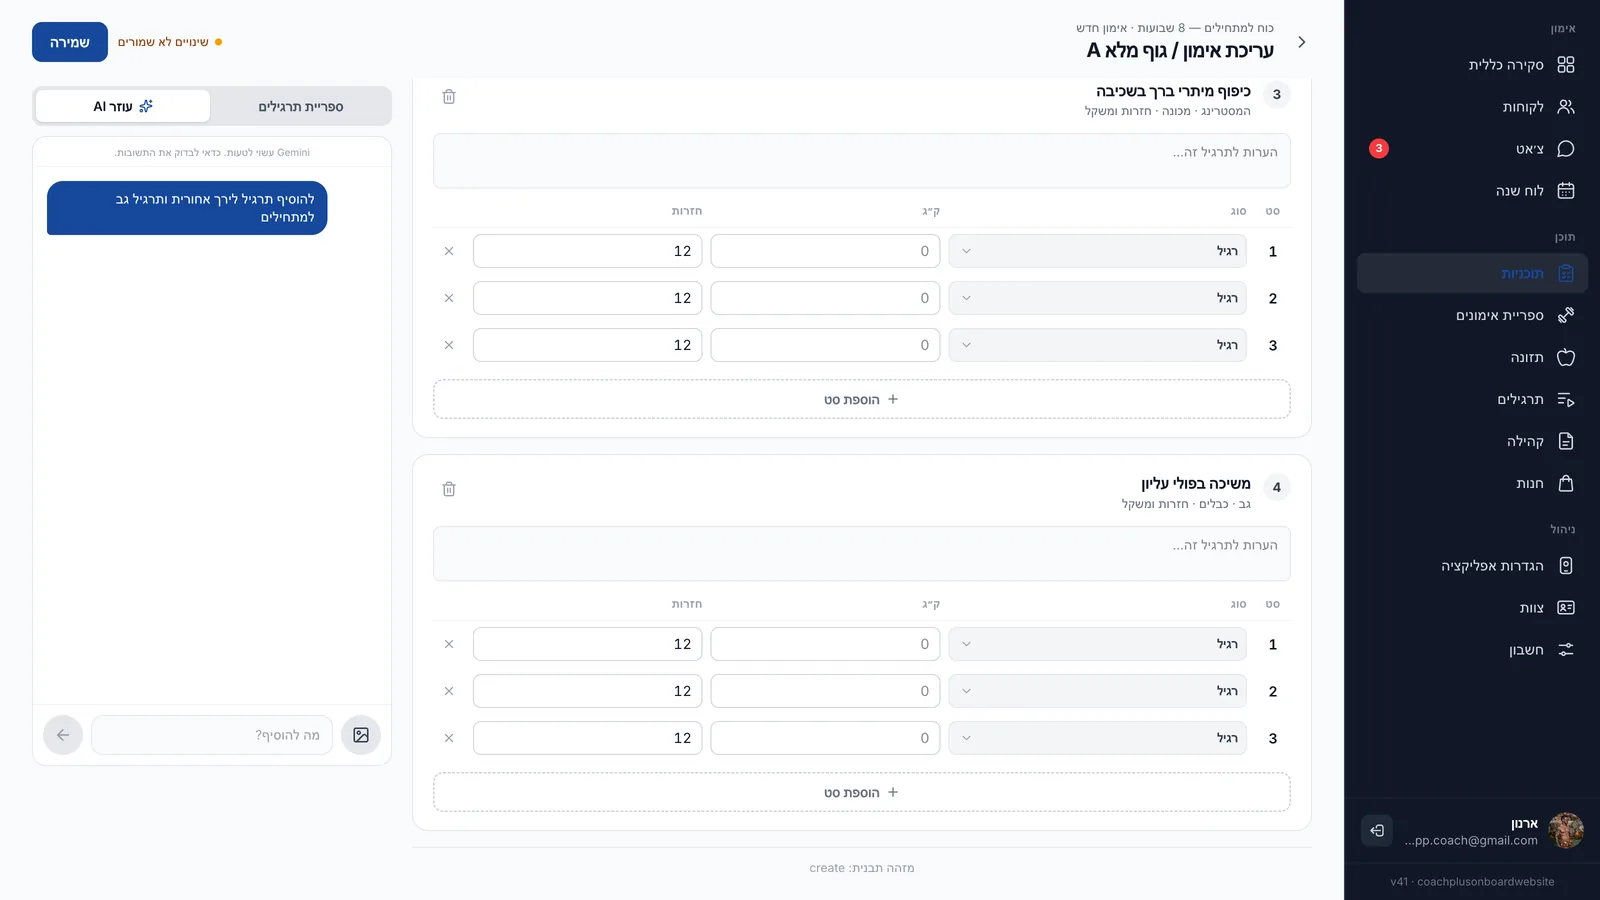Send the AI chat message arrow
Image resolution: width=1600 pixels, height=900 pixels.
(x=63, y=735)
